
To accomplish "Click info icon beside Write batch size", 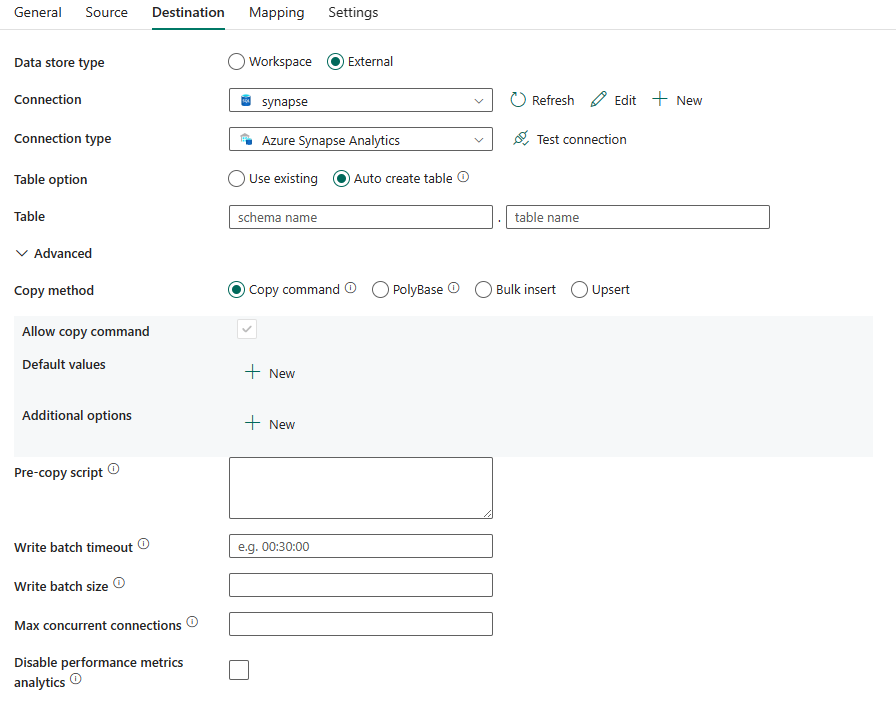I will point(119,583).
